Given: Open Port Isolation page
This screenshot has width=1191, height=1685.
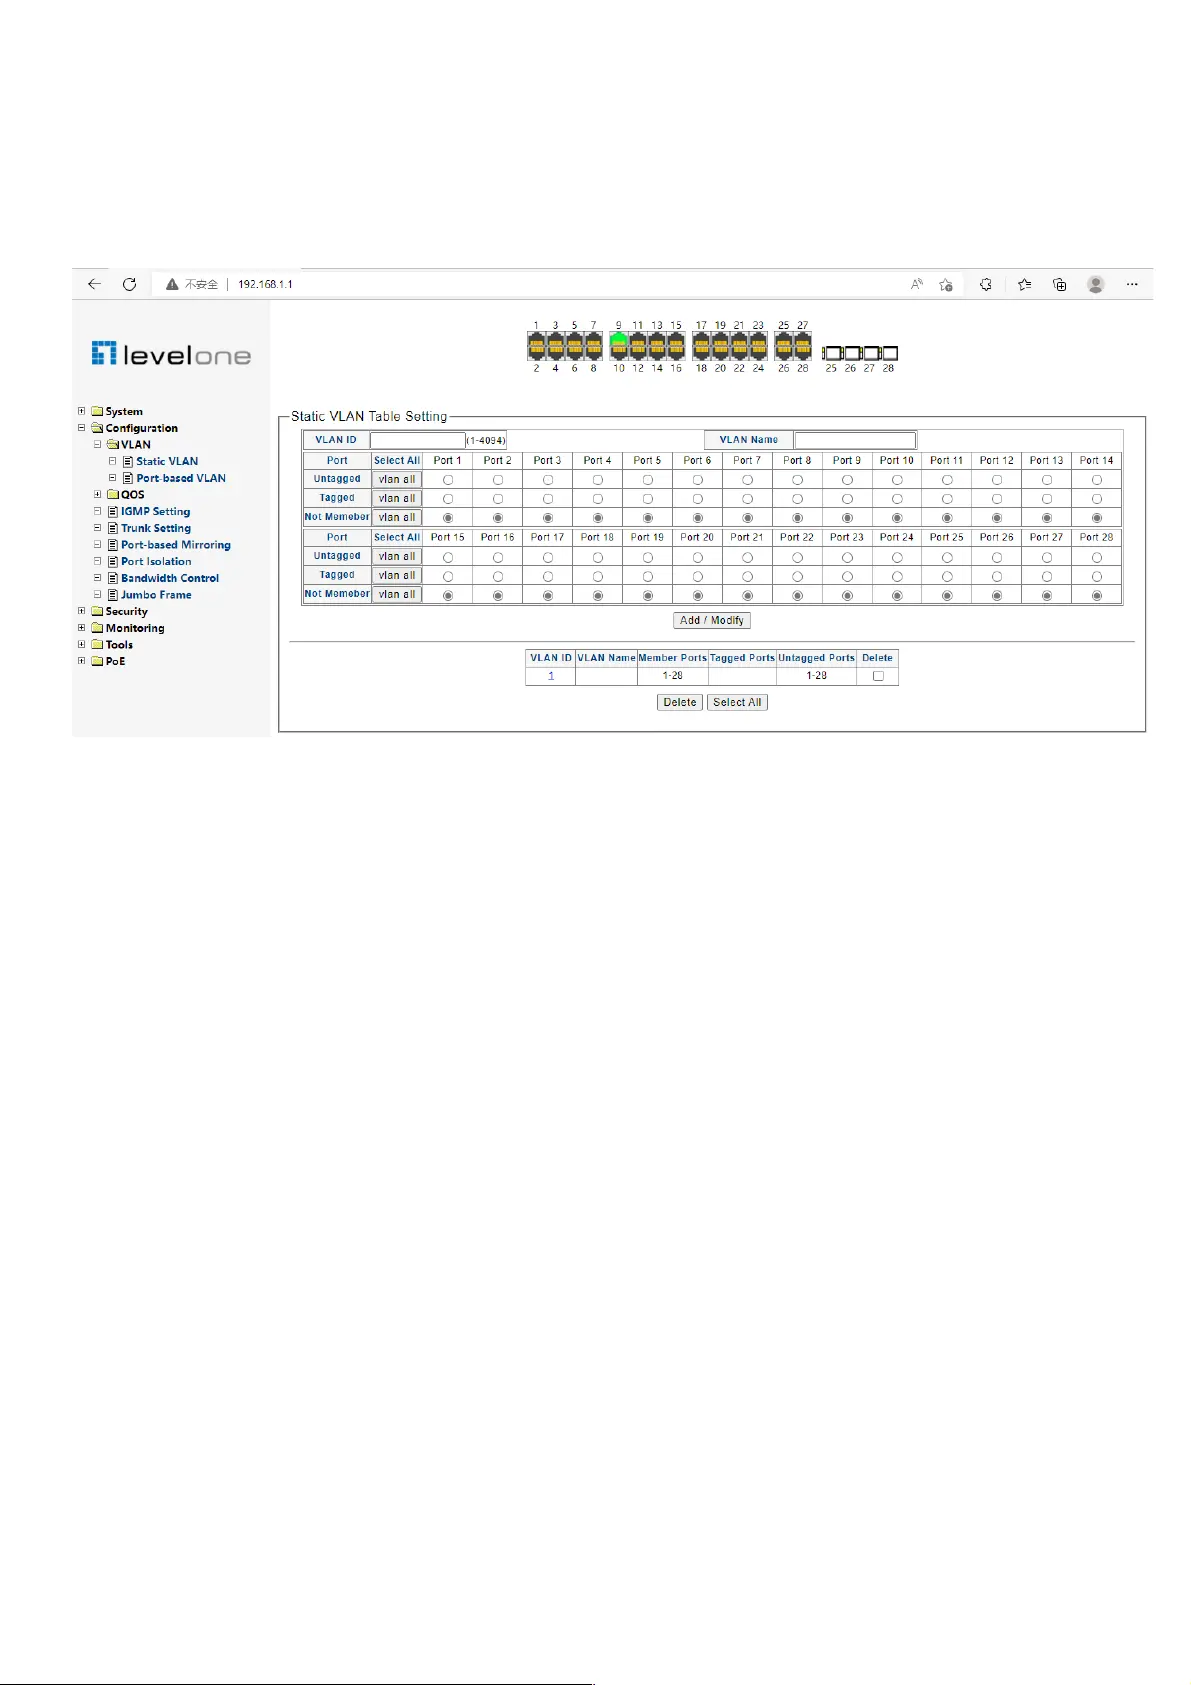Looking at the screenshot, I should (x=156, y=561).
